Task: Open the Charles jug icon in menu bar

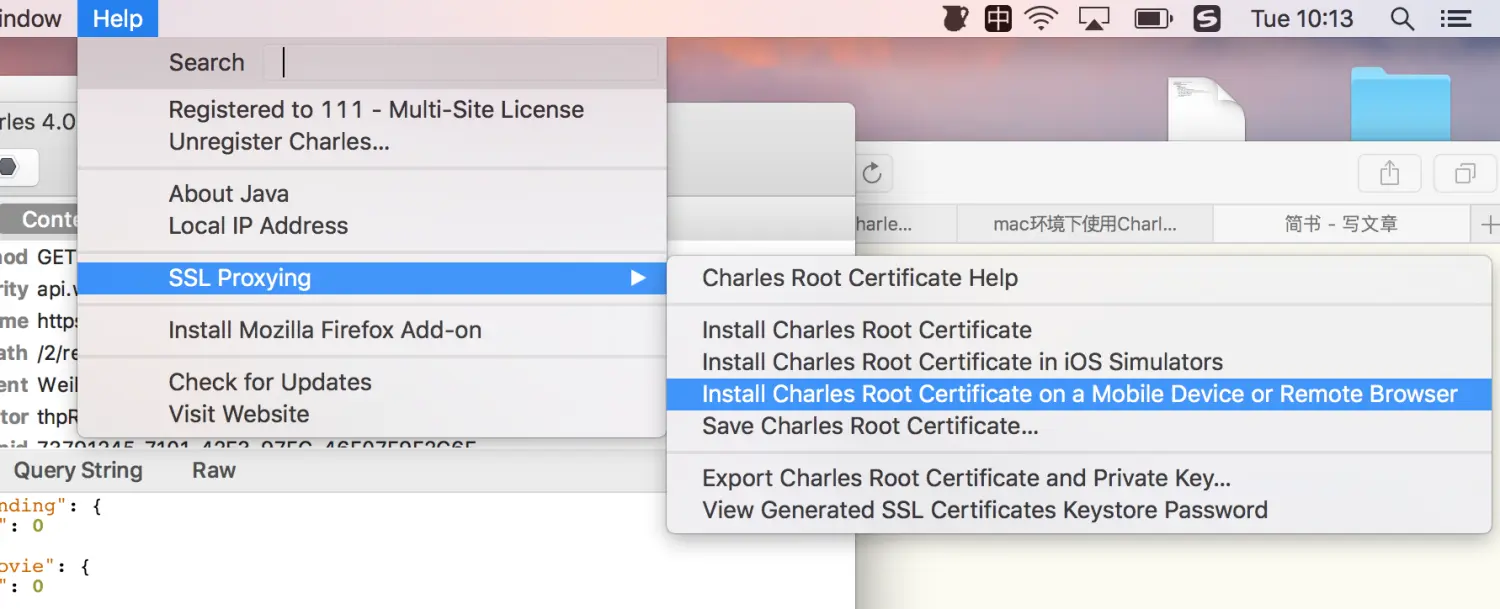Action: [955, 18]
